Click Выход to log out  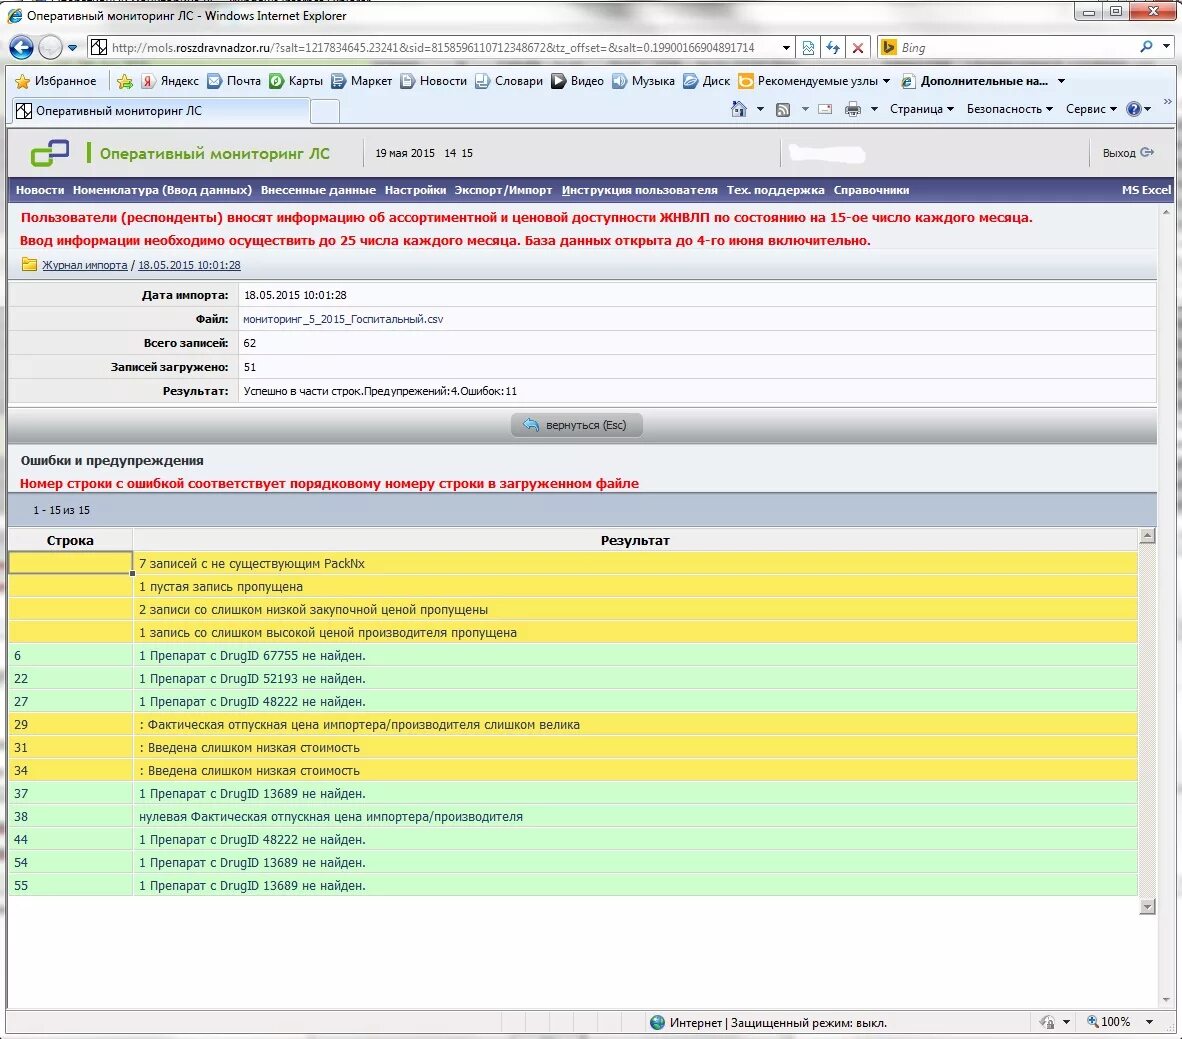coord(1128,153)
